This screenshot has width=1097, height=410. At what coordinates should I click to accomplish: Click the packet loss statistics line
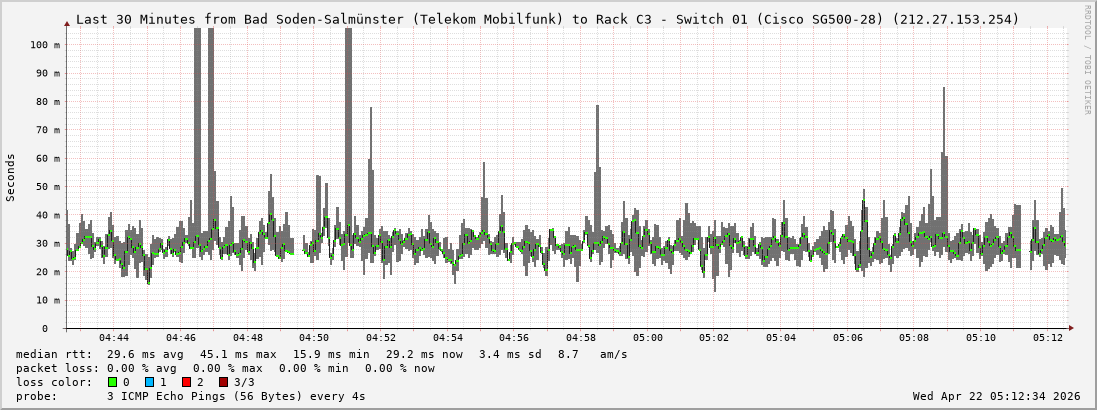(x=225, y=368)
